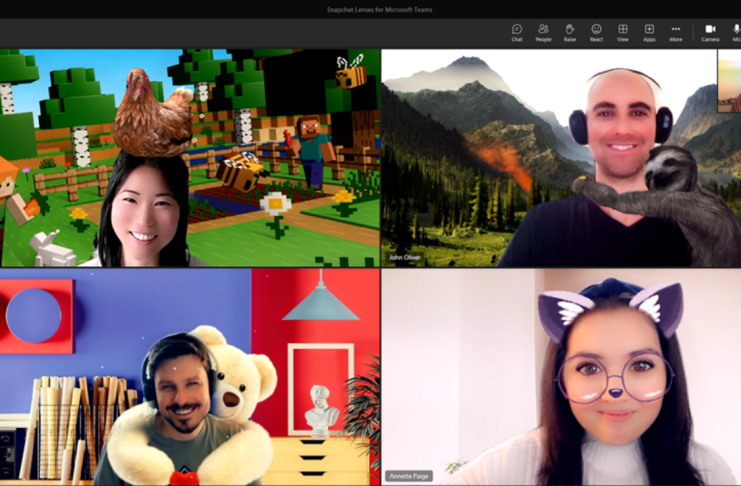Screen dimensions: 741x486
Task: Raise your hand
Action: pos(569,33)
